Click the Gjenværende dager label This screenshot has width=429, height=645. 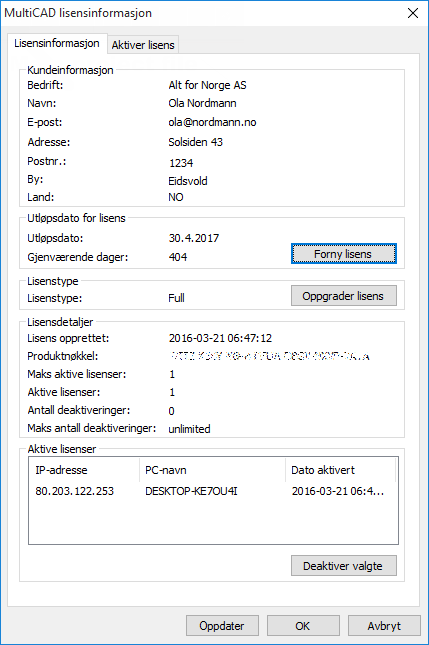[x=78, y=257]
